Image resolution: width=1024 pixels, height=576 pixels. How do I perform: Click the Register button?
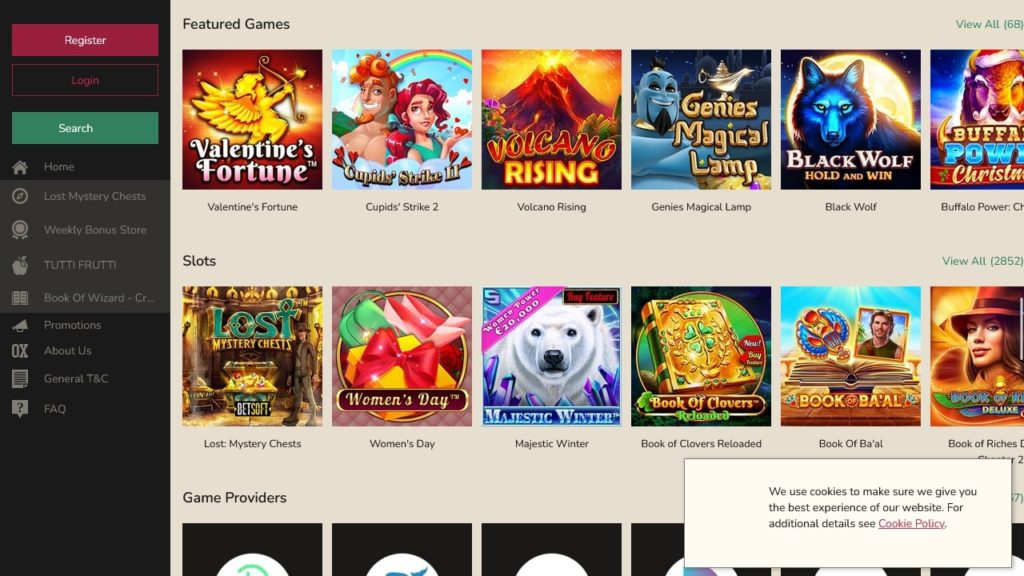point(85,40)
